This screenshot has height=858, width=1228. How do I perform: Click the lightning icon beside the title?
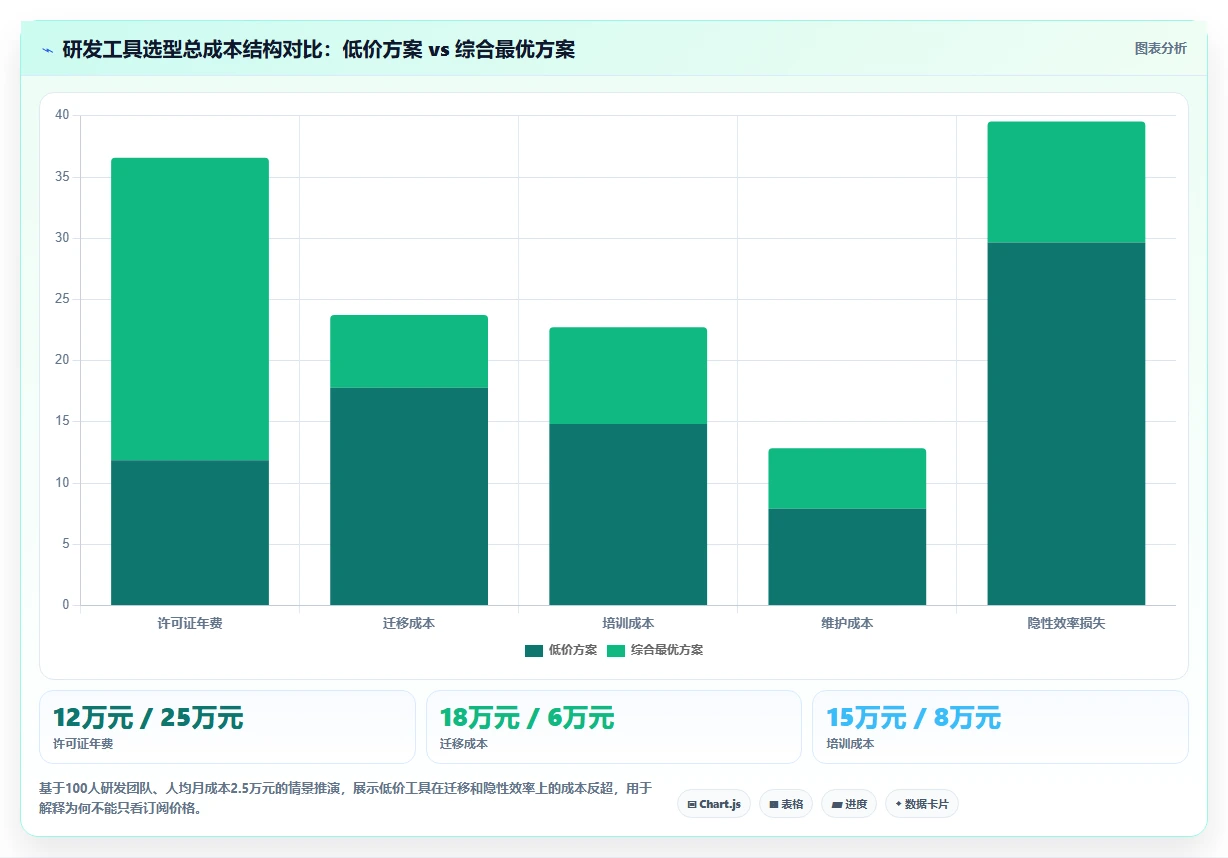[48, 50]
